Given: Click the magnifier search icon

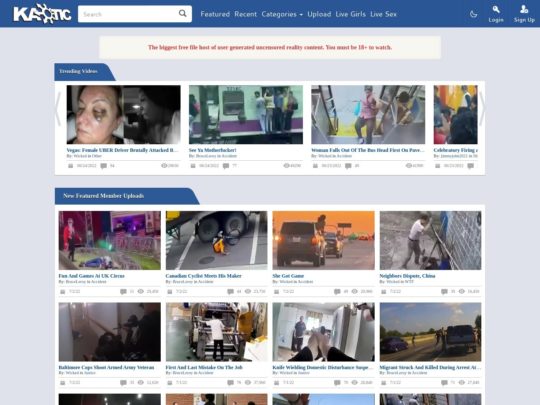Looking at the screenshot, I should point(183,13).
